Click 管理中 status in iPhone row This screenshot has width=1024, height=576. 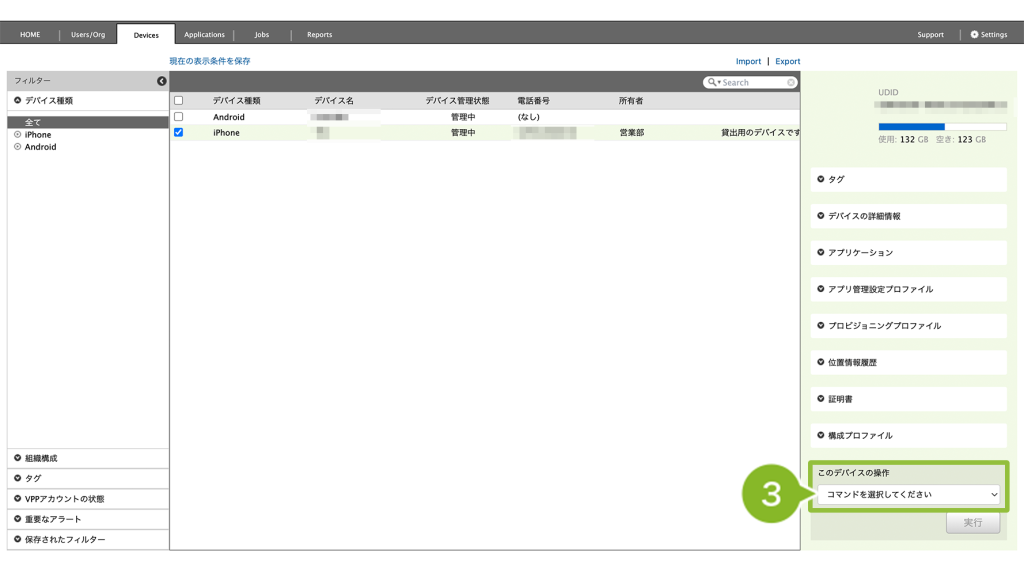(463, 133)
